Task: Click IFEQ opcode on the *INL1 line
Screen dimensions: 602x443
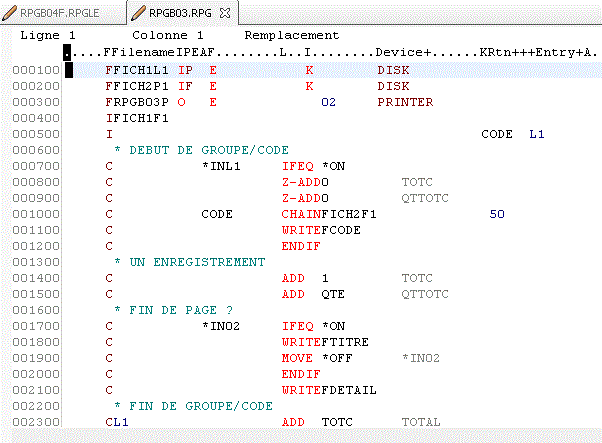Action: 298,166
